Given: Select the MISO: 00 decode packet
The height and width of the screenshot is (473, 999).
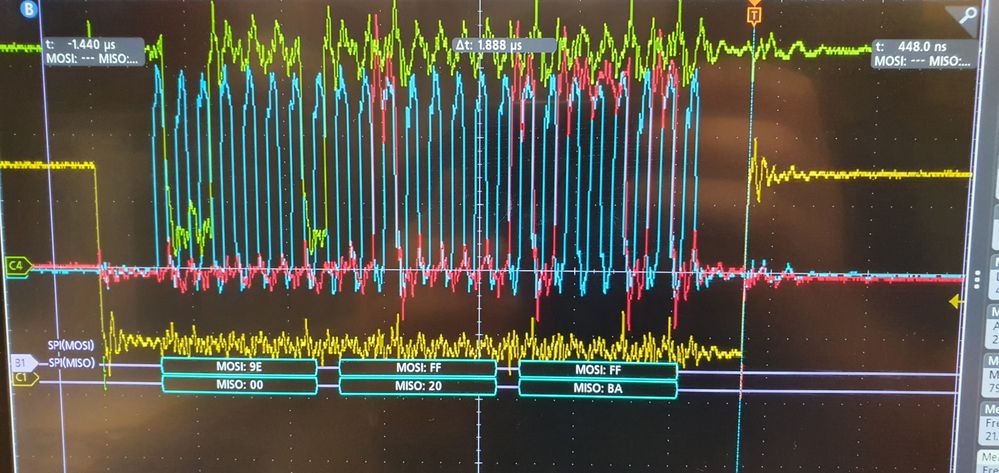Looking at the screenshot, I should (x=240, y=385).
